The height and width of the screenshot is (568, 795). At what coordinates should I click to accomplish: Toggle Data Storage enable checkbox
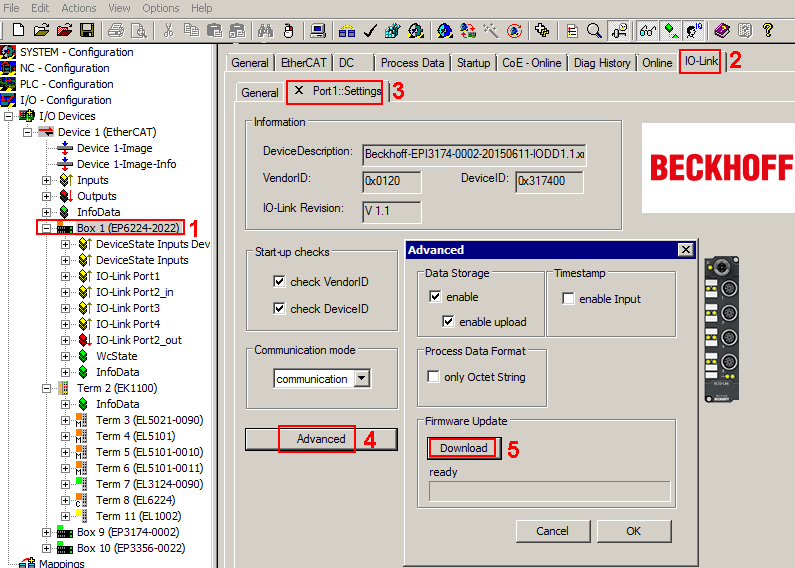pos(435,296)
